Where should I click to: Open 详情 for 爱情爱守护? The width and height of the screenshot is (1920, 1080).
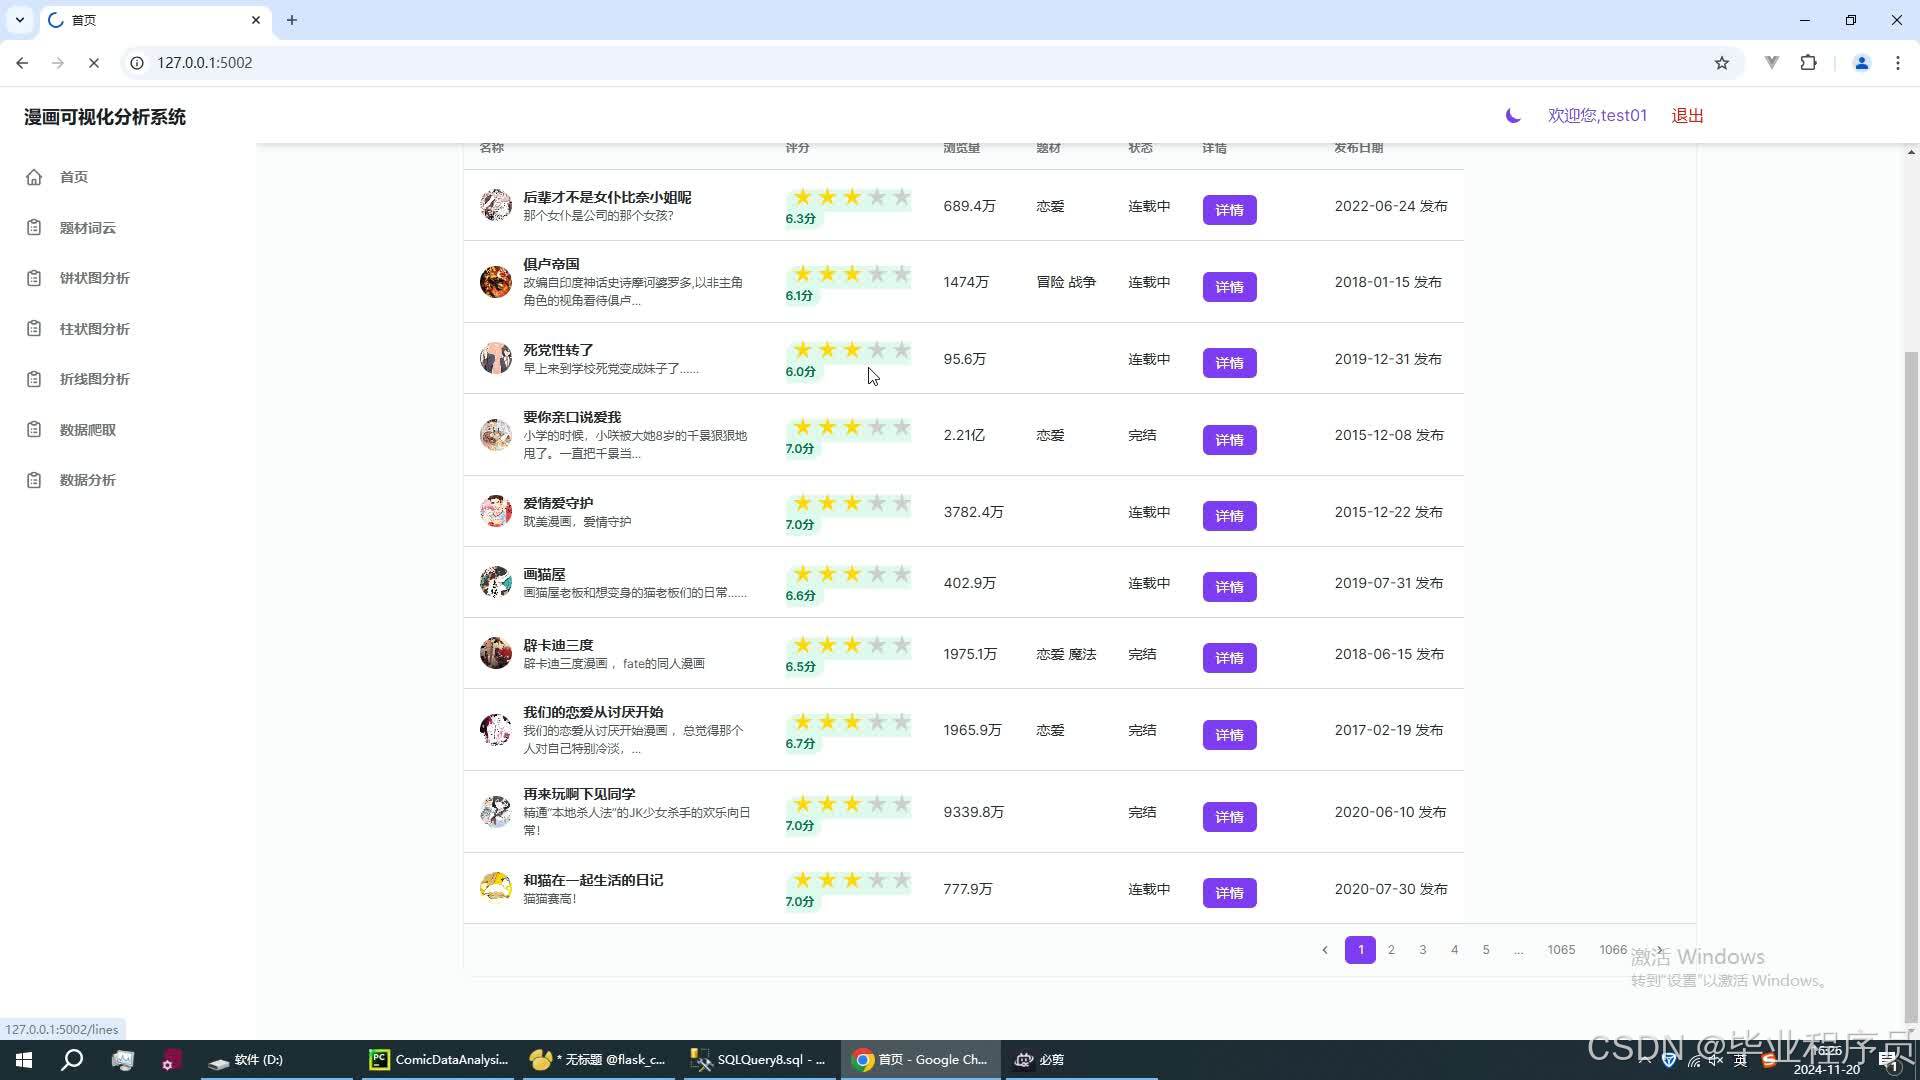[x=1229, y=516]
